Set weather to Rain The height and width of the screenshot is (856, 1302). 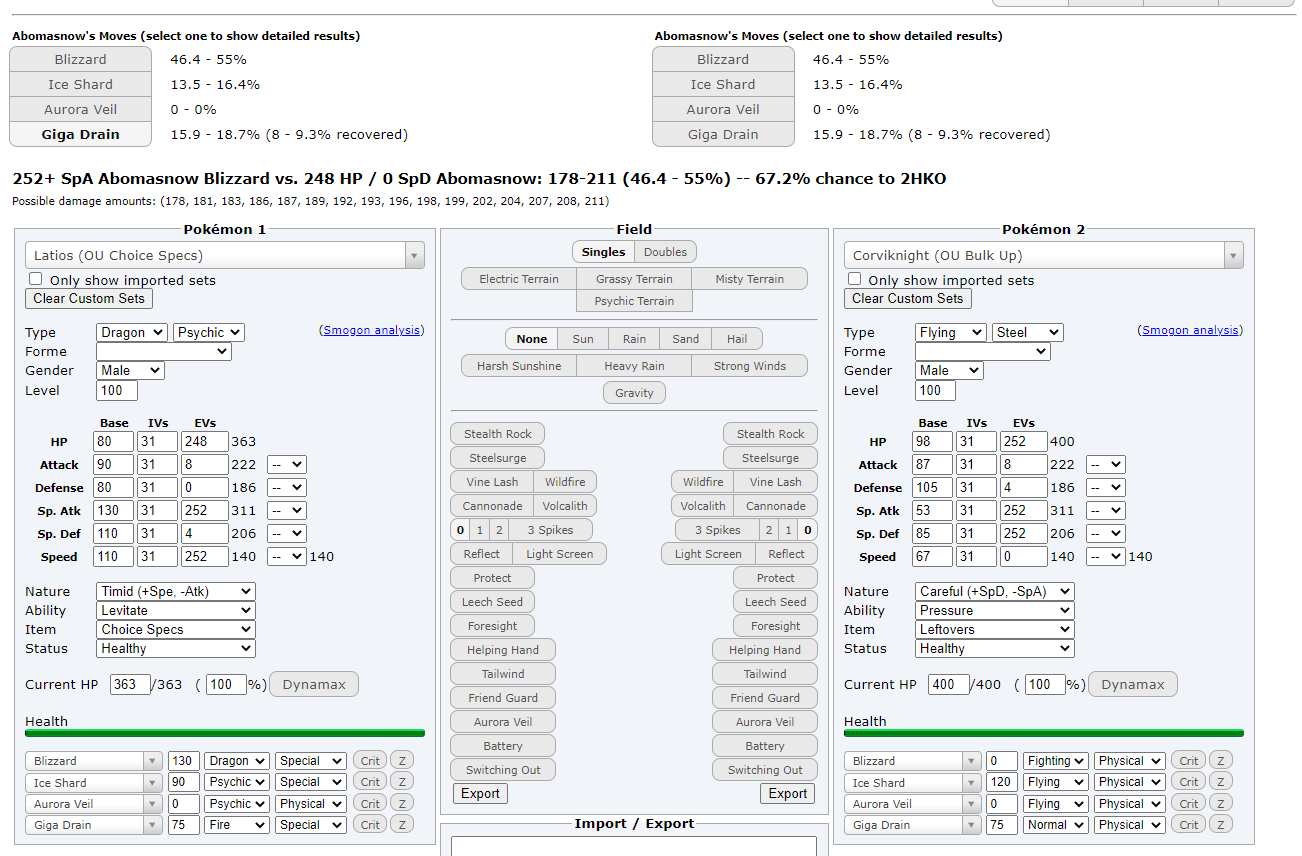[x=634, y=339]
